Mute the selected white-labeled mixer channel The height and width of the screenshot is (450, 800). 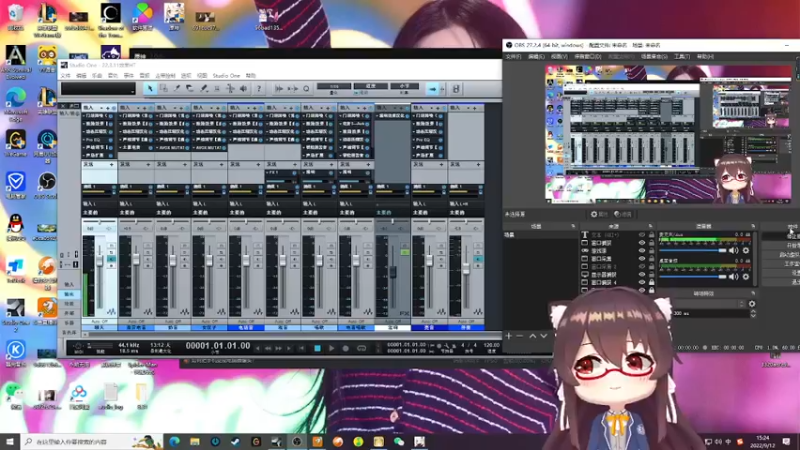pyautogui.click(x=405, y=245)
